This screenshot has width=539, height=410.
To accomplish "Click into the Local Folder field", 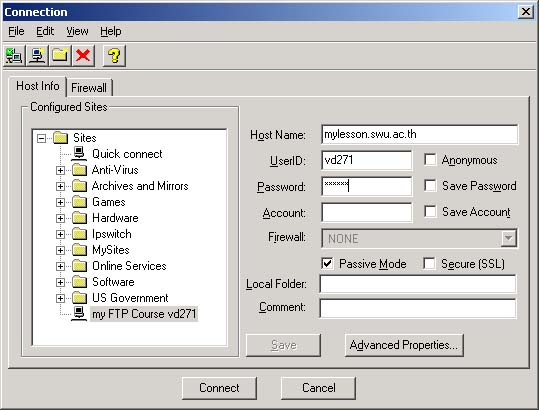I will pyautogui.click(x=417, y=284).
